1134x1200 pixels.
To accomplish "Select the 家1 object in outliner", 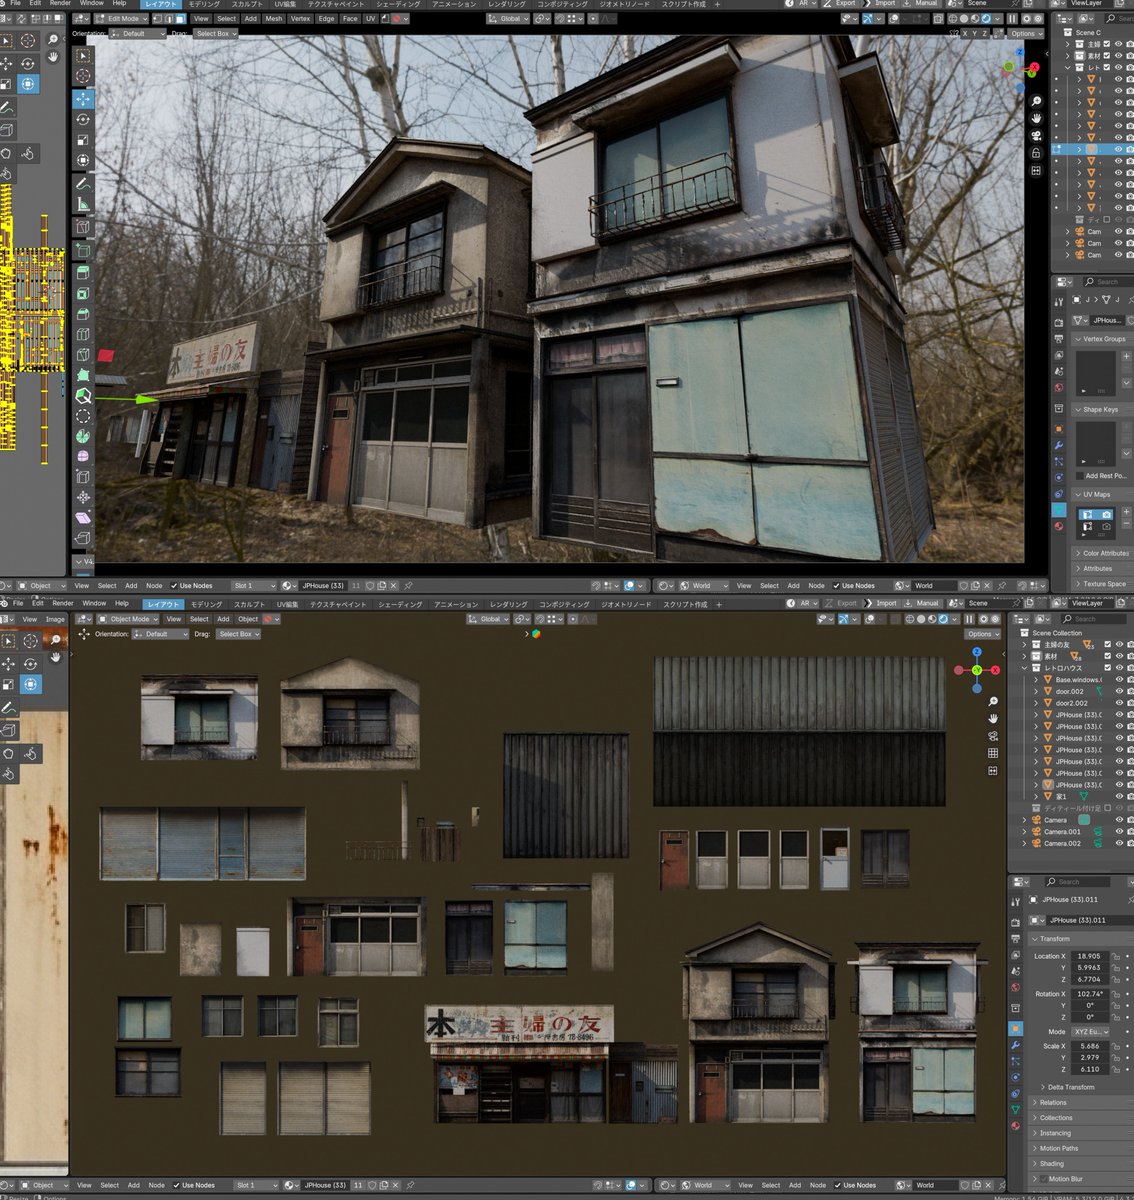I will click(x=1061, y=796).
